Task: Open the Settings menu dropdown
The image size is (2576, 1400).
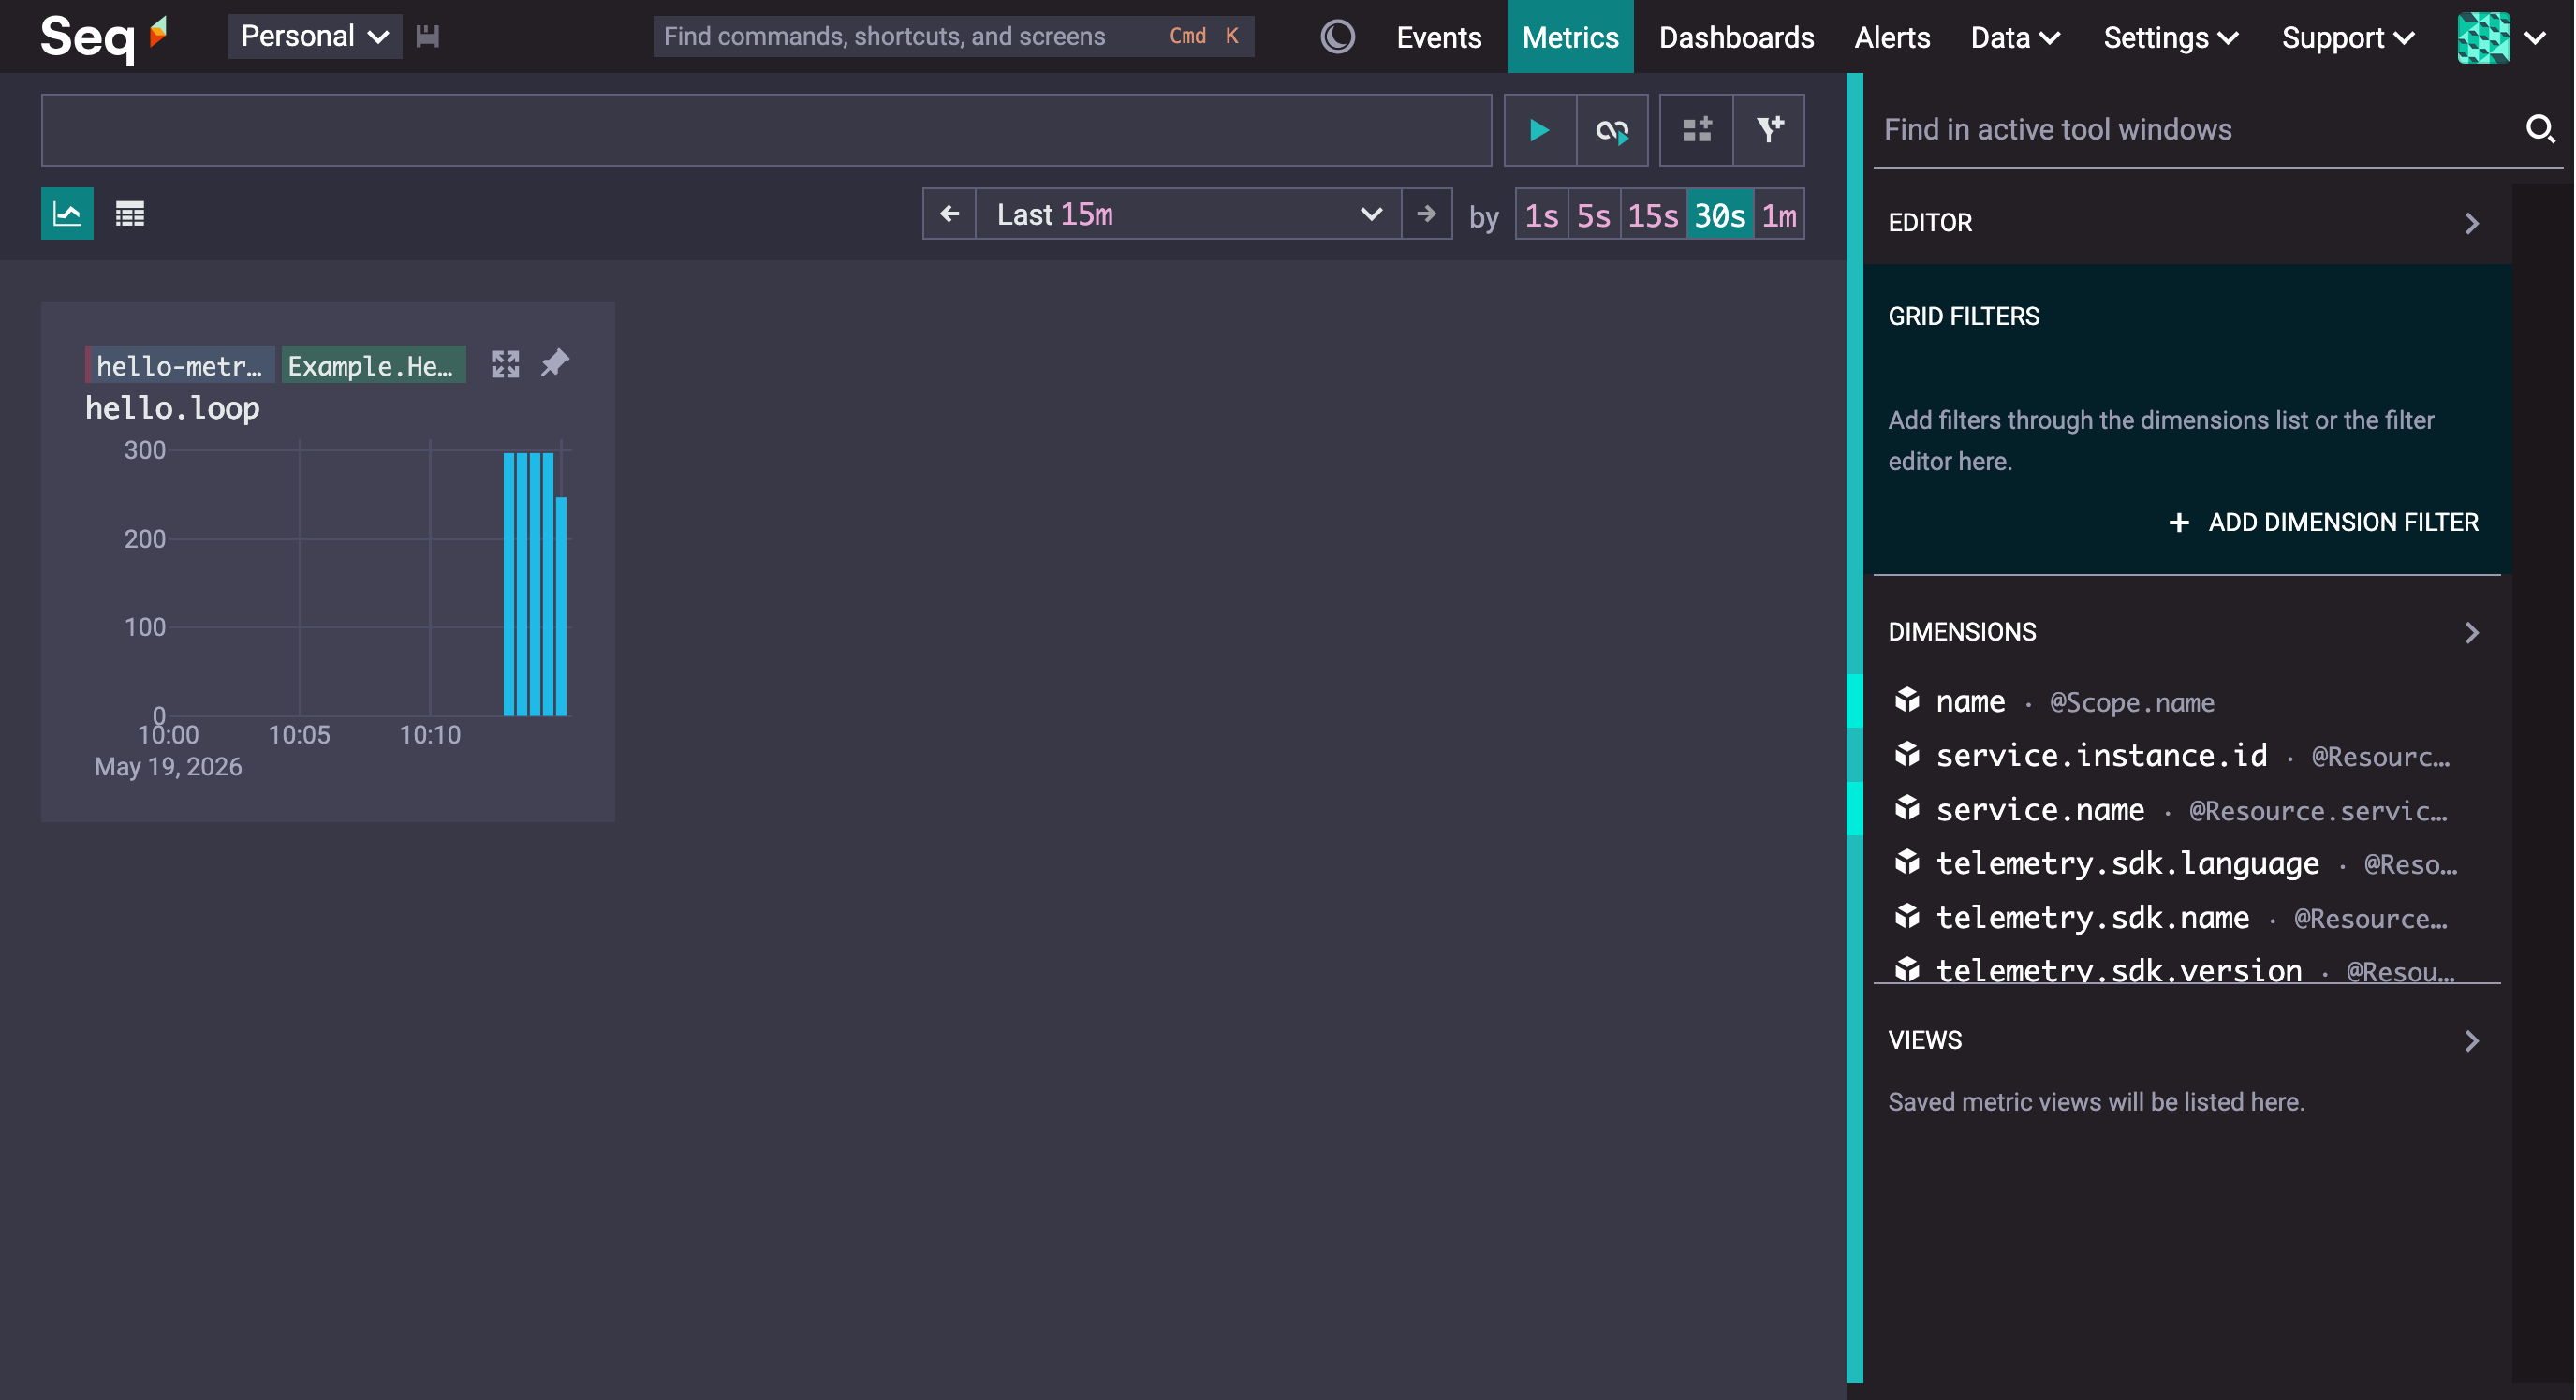Action: coord(2170,37)
